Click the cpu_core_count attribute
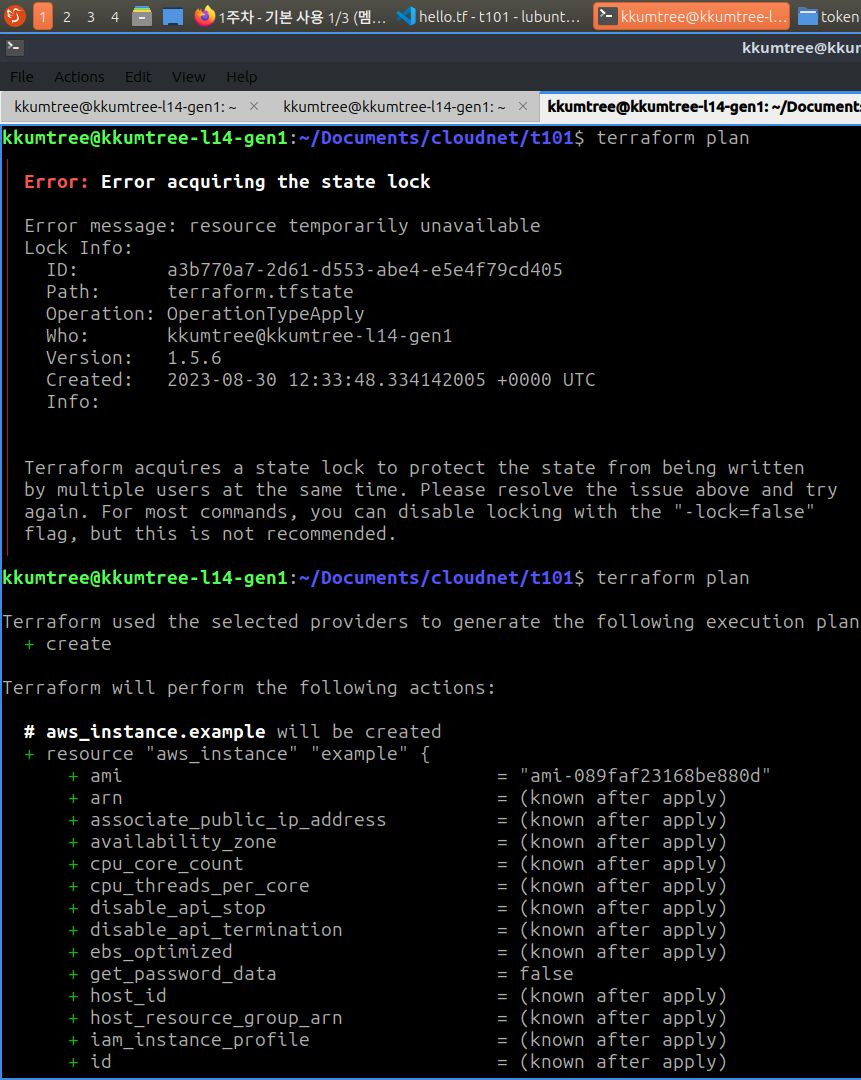The width and height of the screenshot is (861, 1080). click(x=167, y=864)
